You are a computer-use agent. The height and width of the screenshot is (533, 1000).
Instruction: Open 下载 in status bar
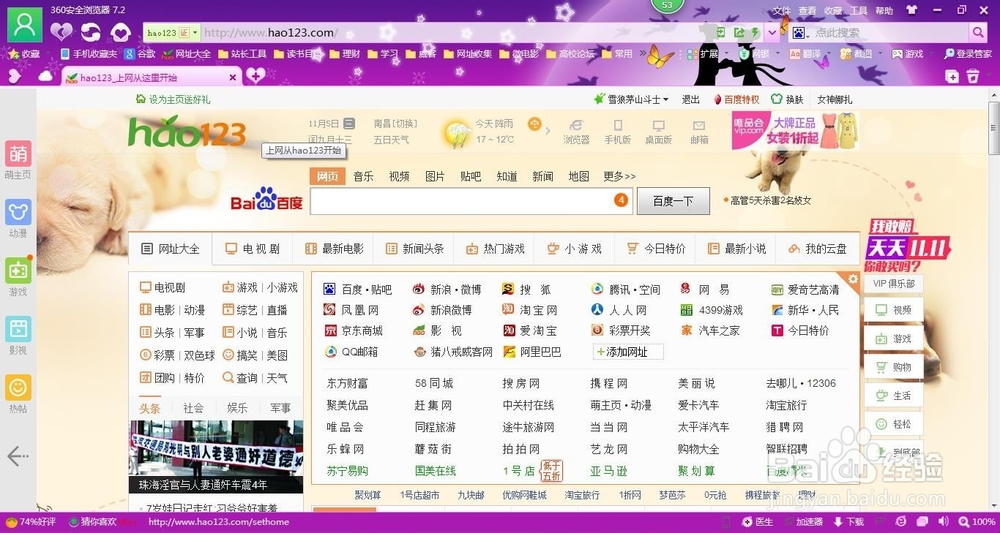848,522
